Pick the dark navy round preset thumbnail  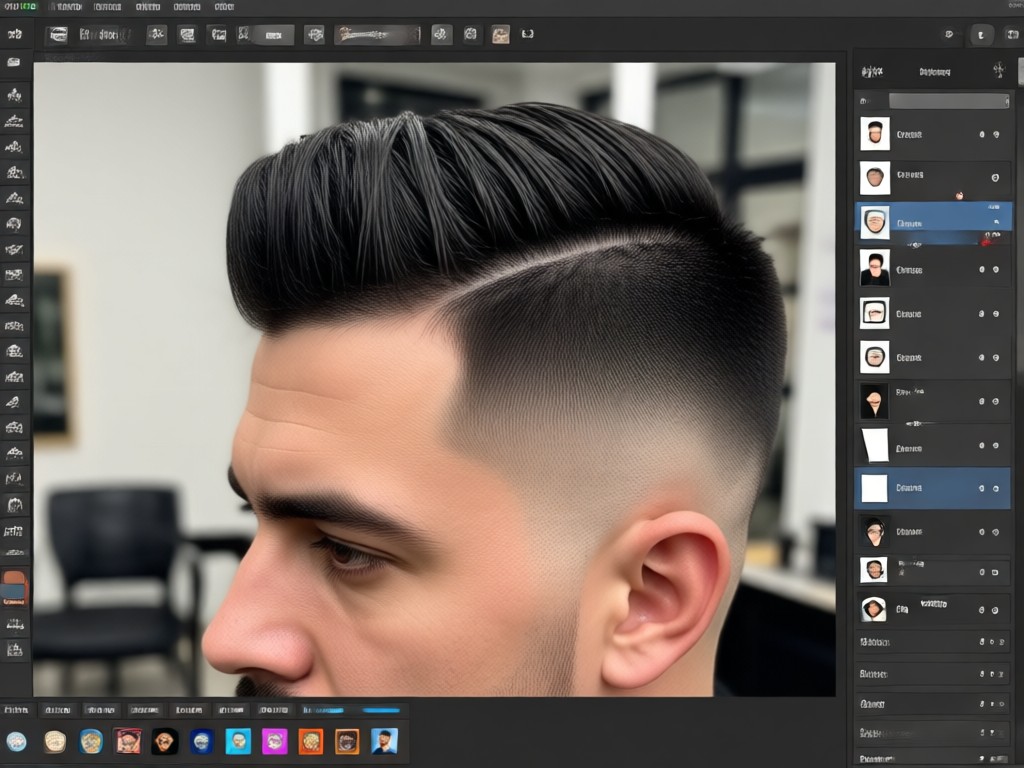[202, 741]
